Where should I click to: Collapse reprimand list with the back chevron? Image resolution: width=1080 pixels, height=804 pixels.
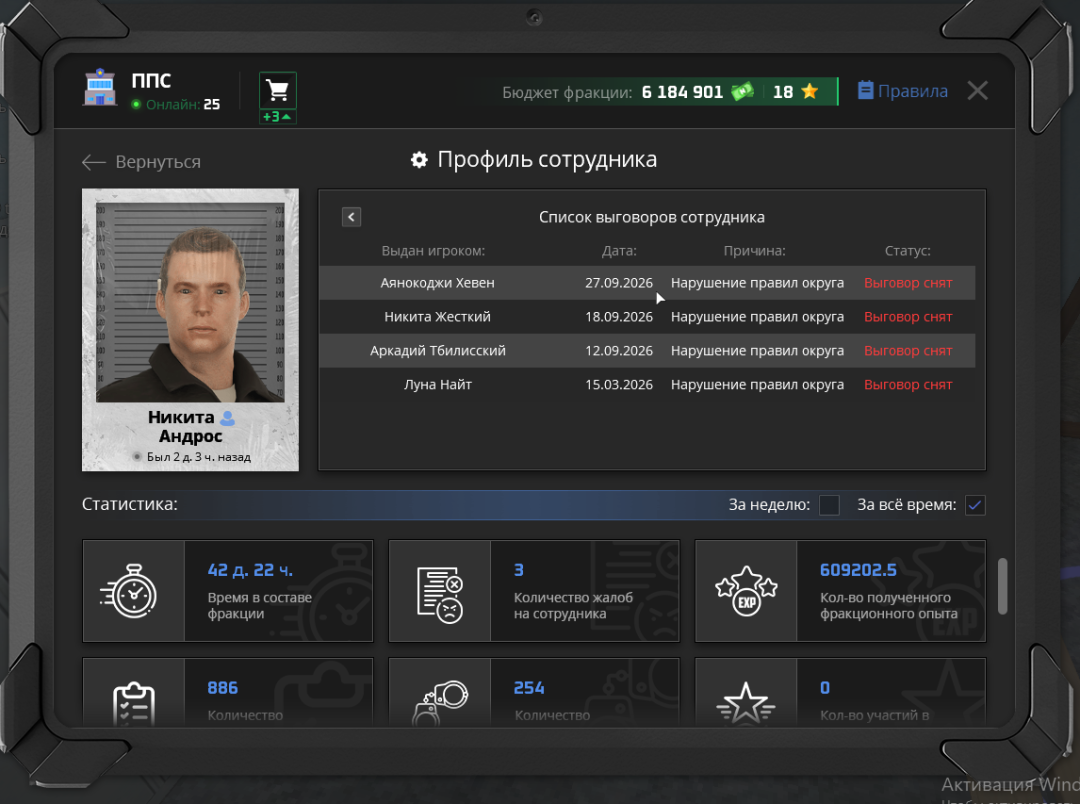point(351,217)
